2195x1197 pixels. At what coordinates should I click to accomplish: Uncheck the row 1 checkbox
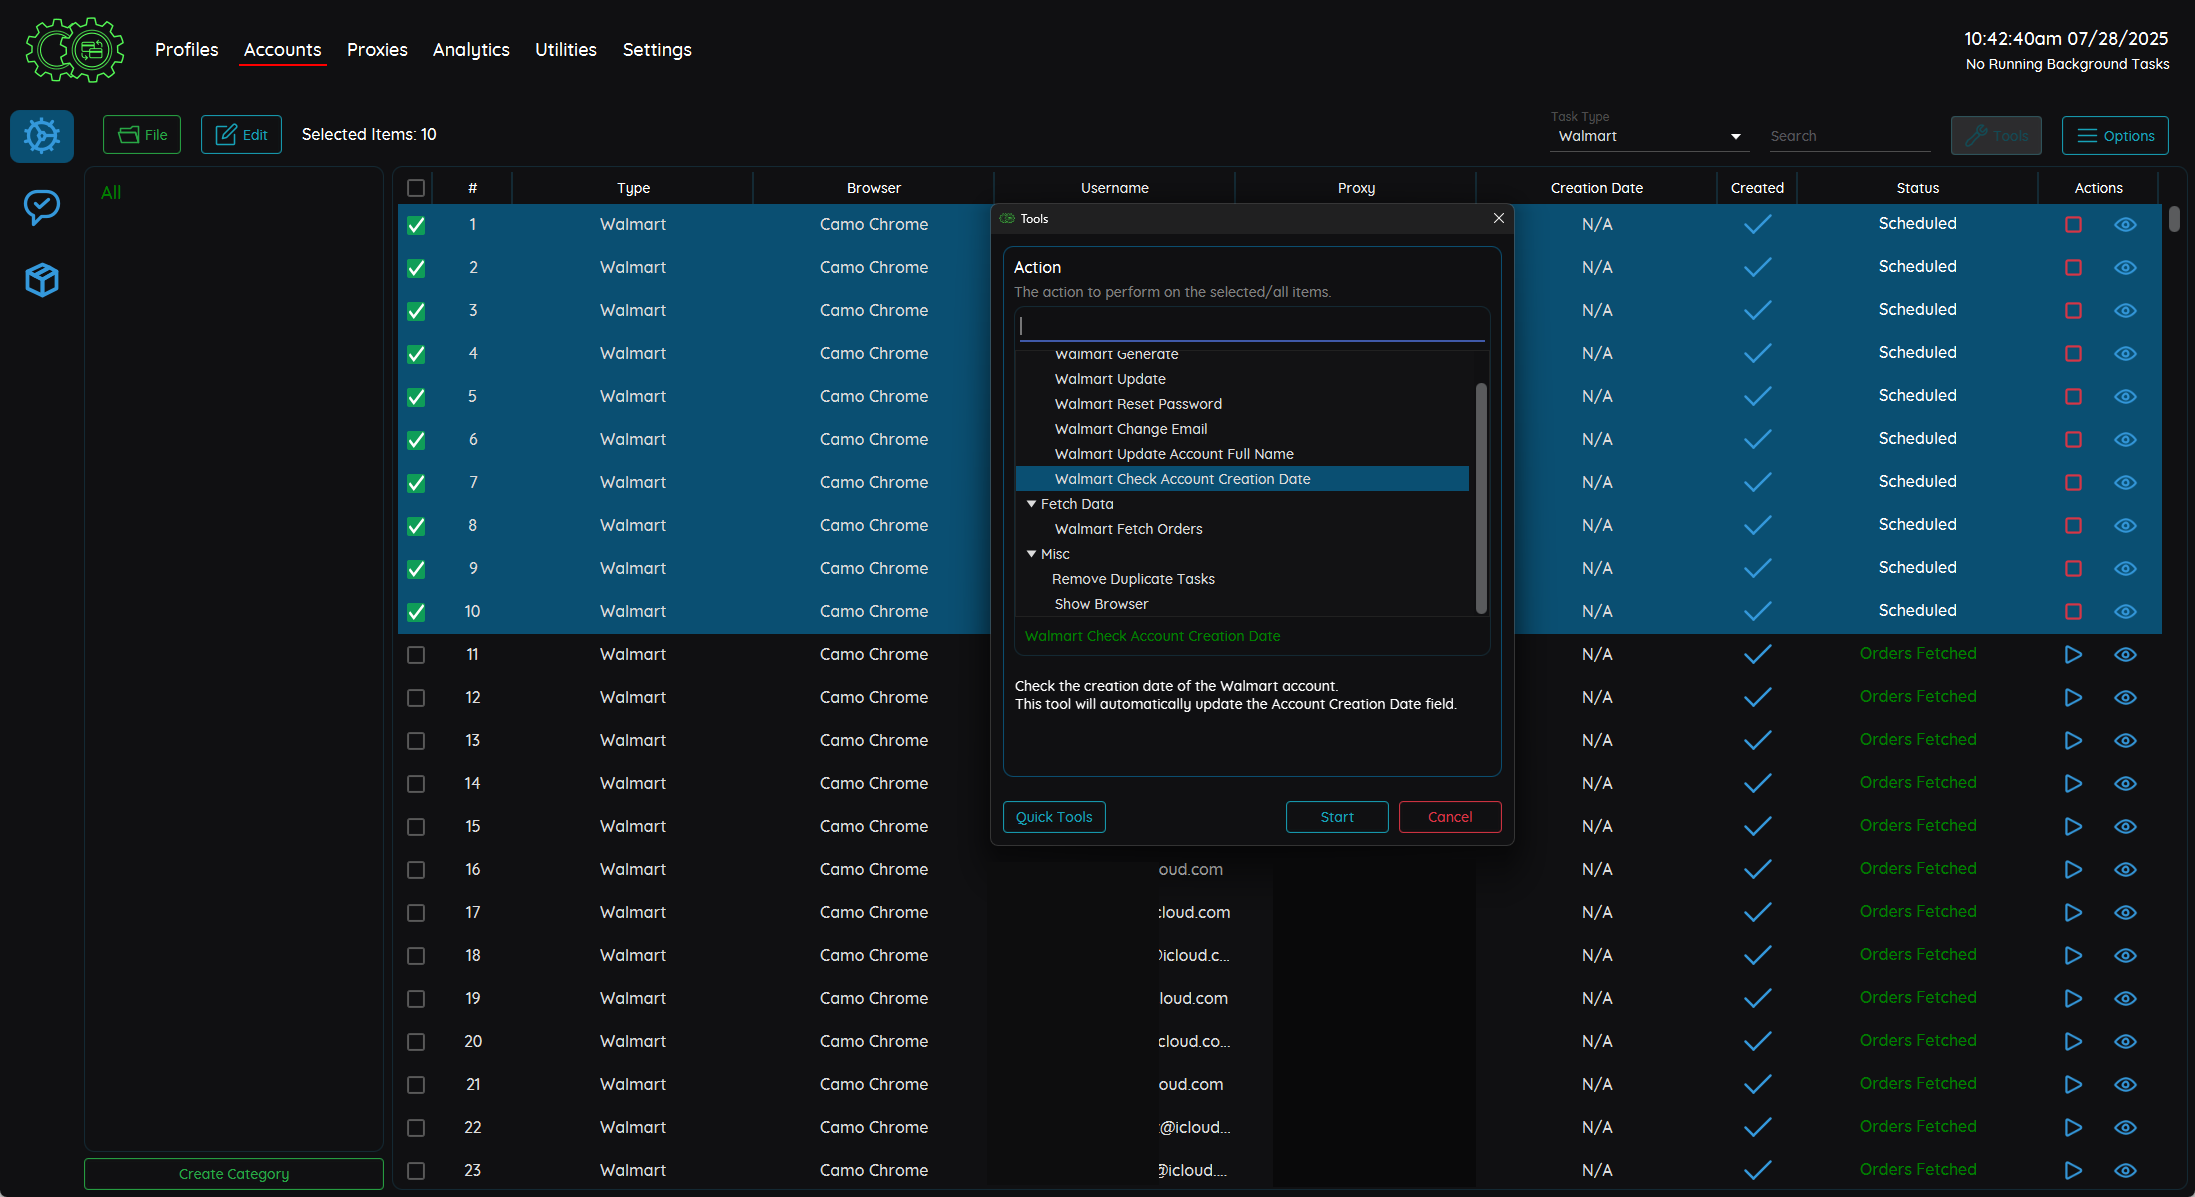(416, 225)
